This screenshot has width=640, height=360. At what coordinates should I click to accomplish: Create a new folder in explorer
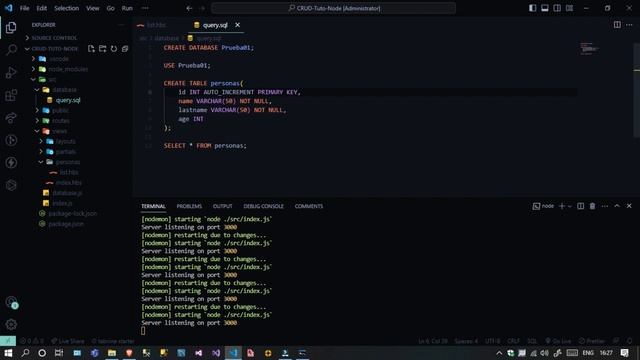click(102, 49)
